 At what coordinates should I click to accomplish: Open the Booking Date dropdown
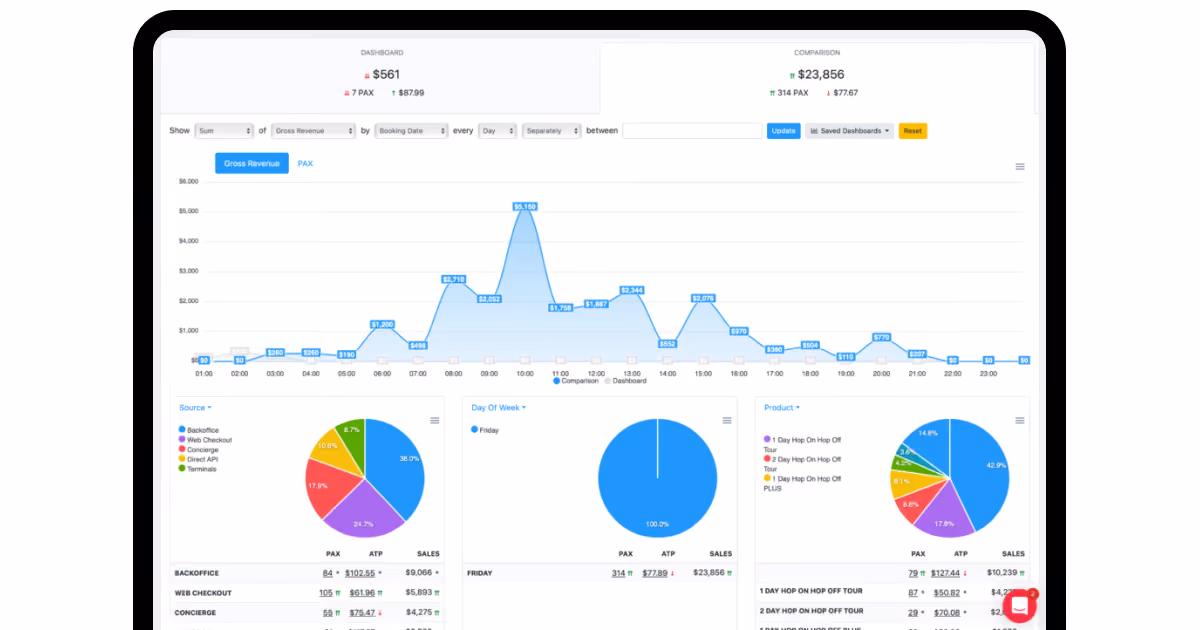click(x=411, y=131)
